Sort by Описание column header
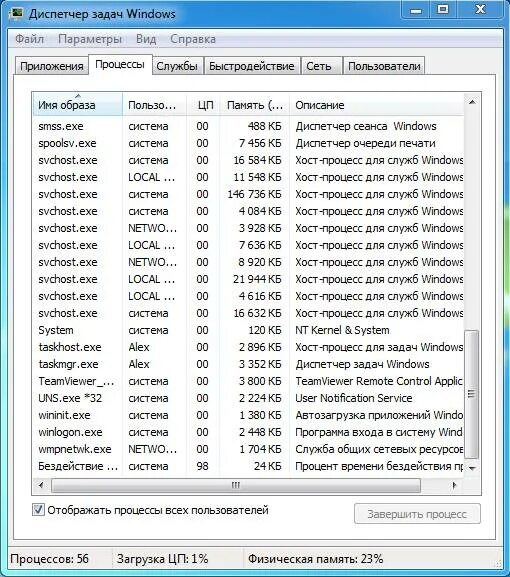Image resolution: width=510 pixels, height=577 pixels. click(377, 105)
